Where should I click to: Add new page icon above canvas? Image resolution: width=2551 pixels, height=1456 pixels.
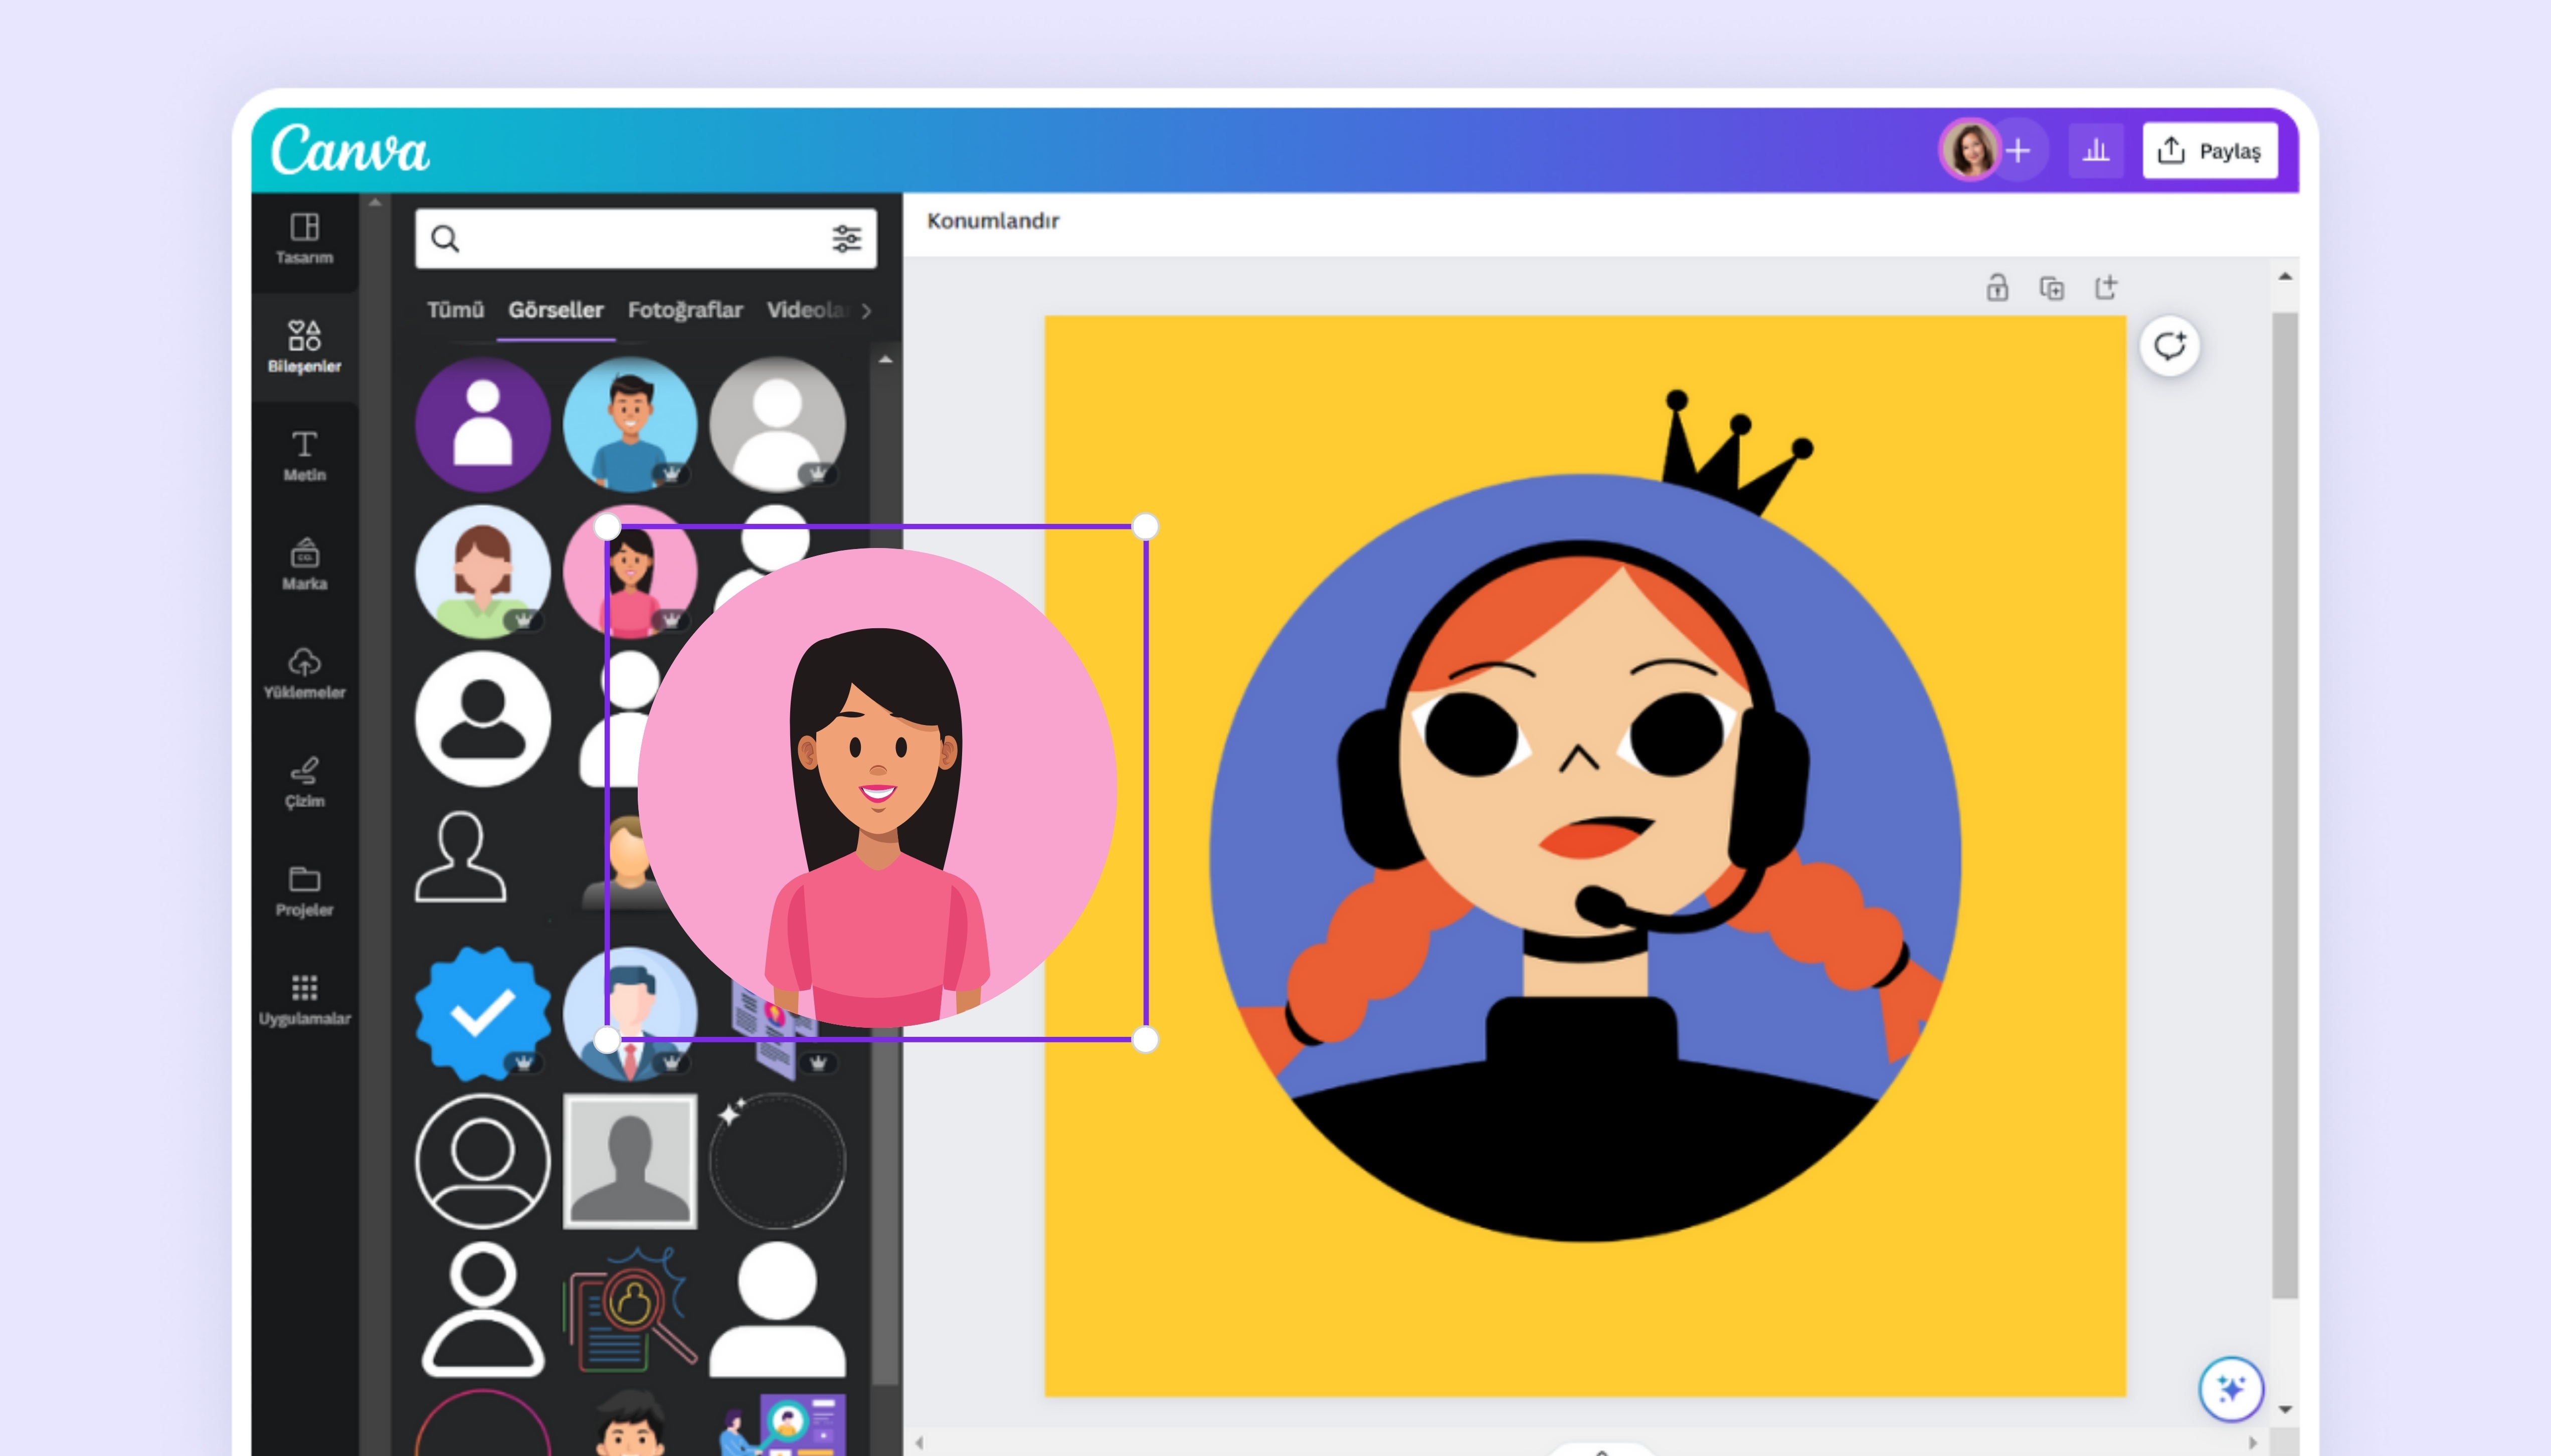(x=2106, y=288)
